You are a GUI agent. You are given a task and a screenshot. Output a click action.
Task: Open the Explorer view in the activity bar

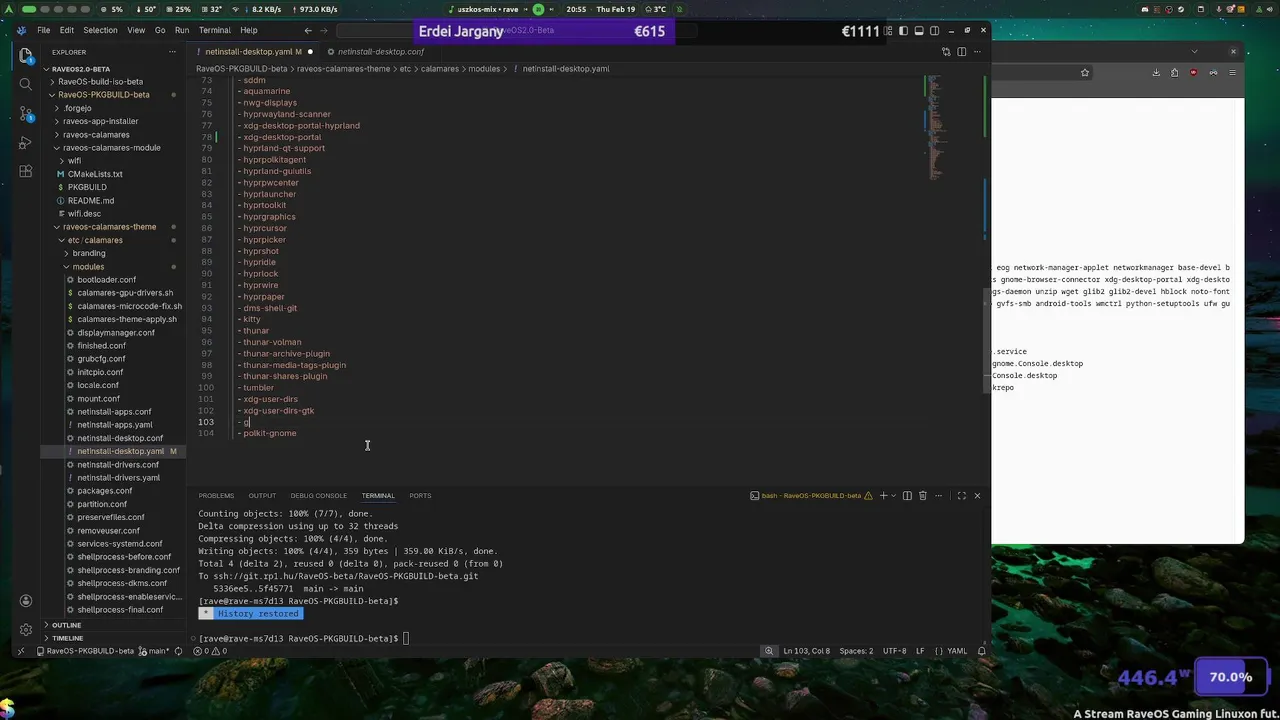click(x=26, y=56)
